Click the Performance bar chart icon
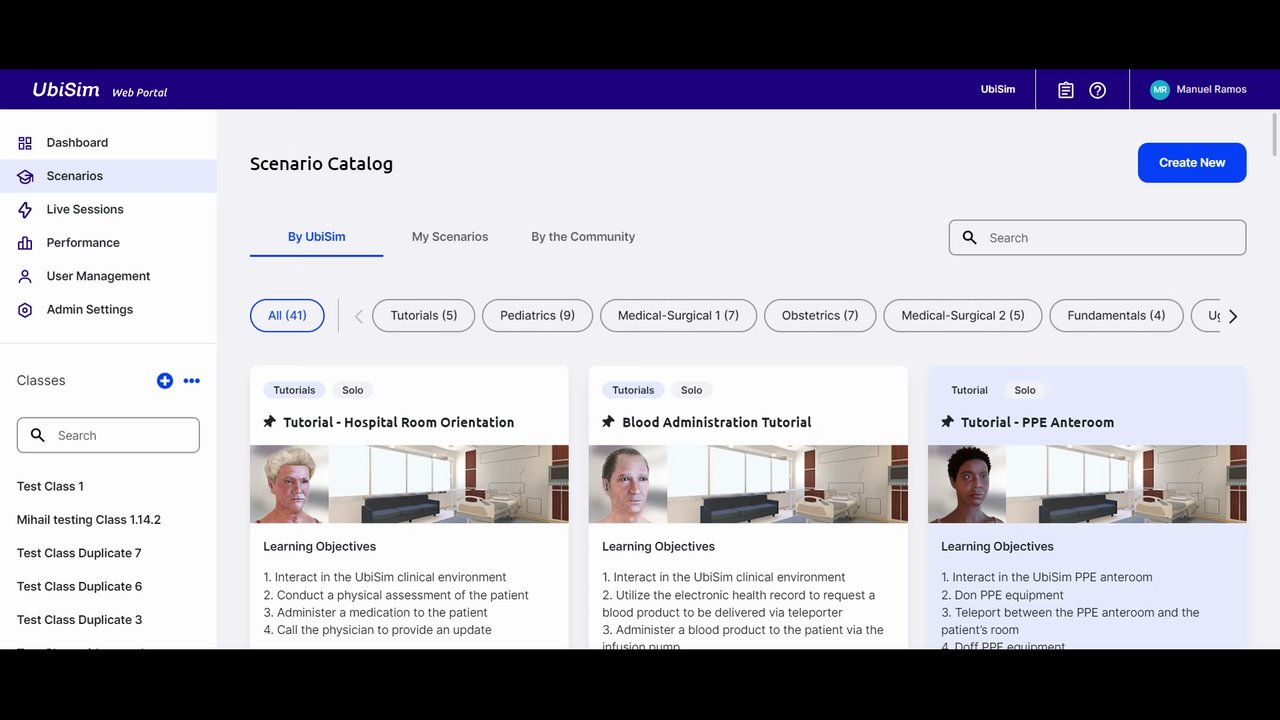The image size is (1280, 720). [x=25, y=243]
